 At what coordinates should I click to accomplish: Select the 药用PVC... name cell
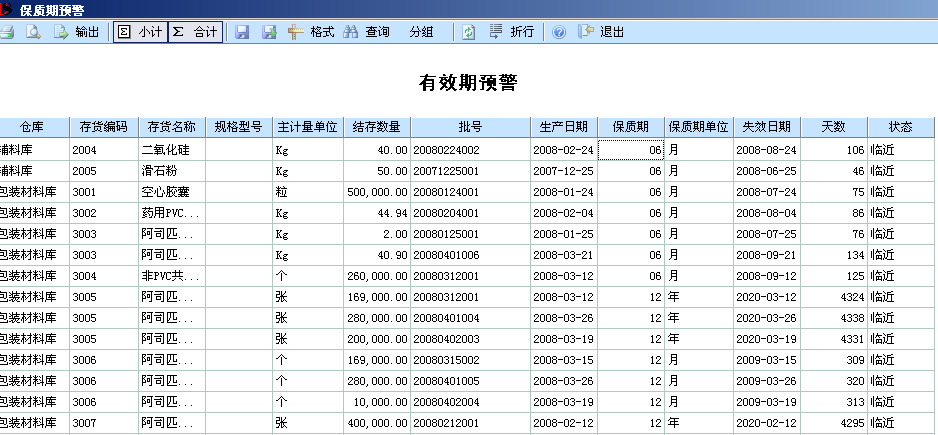click(172, 213)
